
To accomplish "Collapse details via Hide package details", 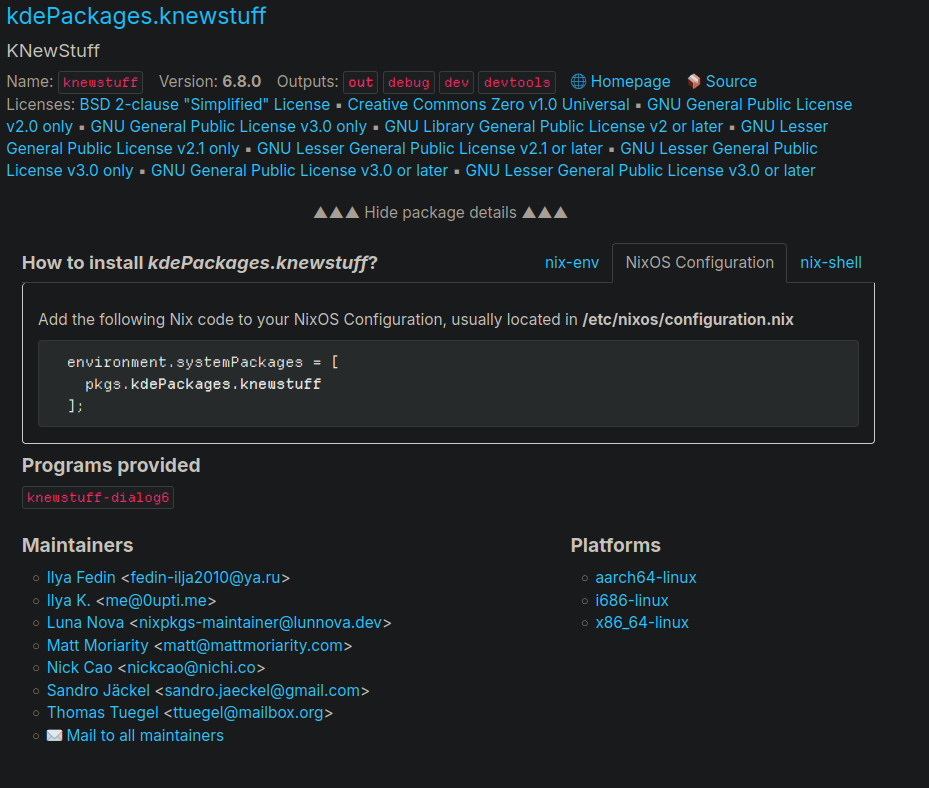I will (440, 213).
